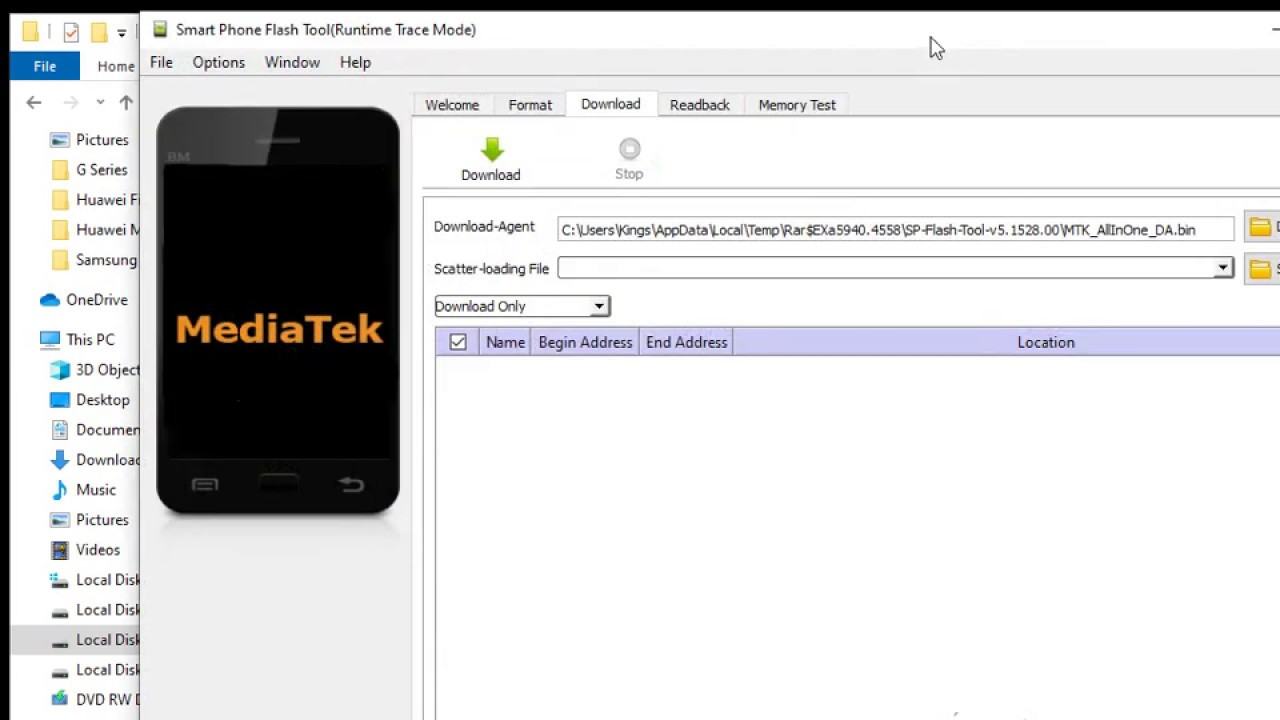Image resolution: width=1280 pixels, height=720 pixels.
Task: Open Scatter-loading file folder browse icon
Action: [1260, 269]
